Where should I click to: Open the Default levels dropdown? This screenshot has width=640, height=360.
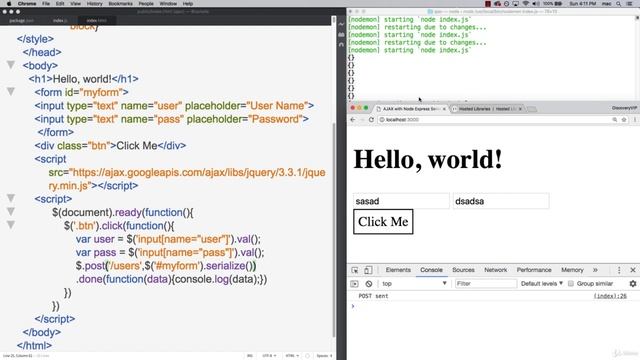pyautogui.click(x=542, y=284)
